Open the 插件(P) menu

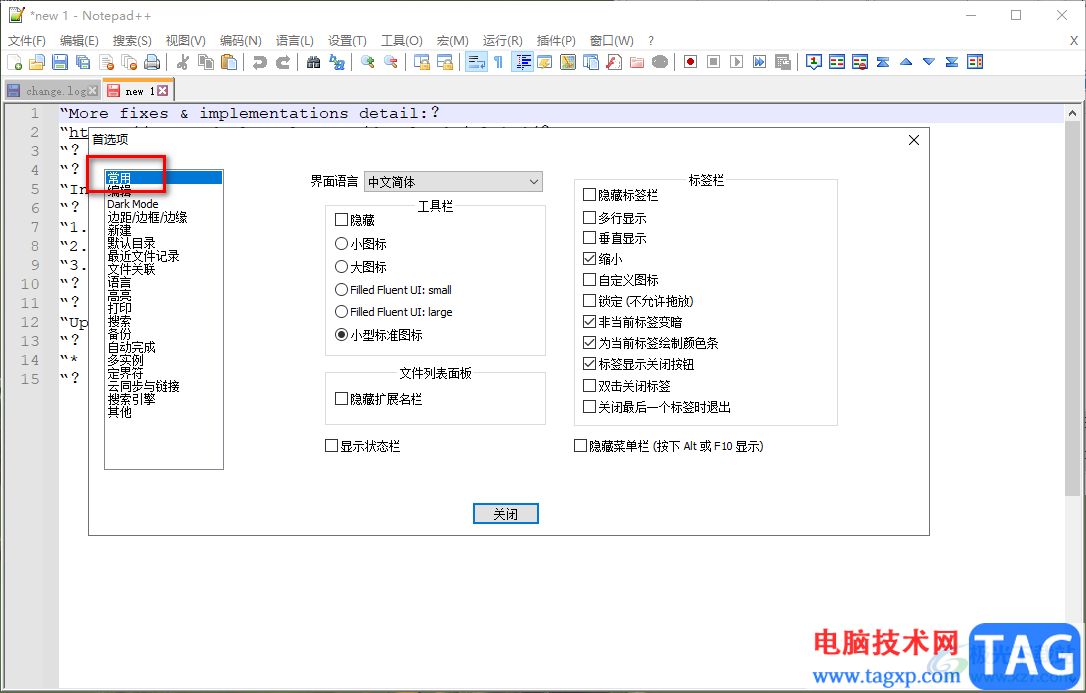pos(556,41)
